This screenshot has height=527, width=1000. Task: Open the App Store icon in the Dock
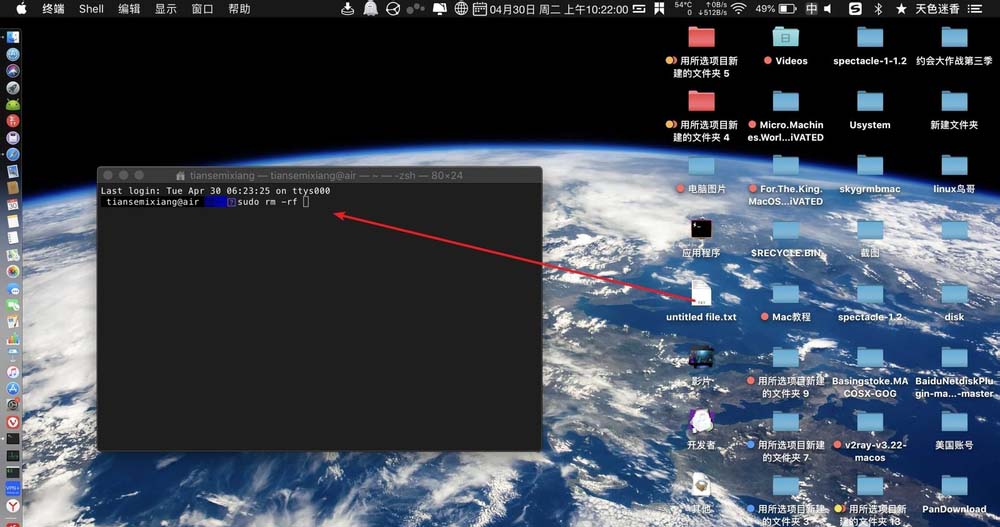coord(13,388)
